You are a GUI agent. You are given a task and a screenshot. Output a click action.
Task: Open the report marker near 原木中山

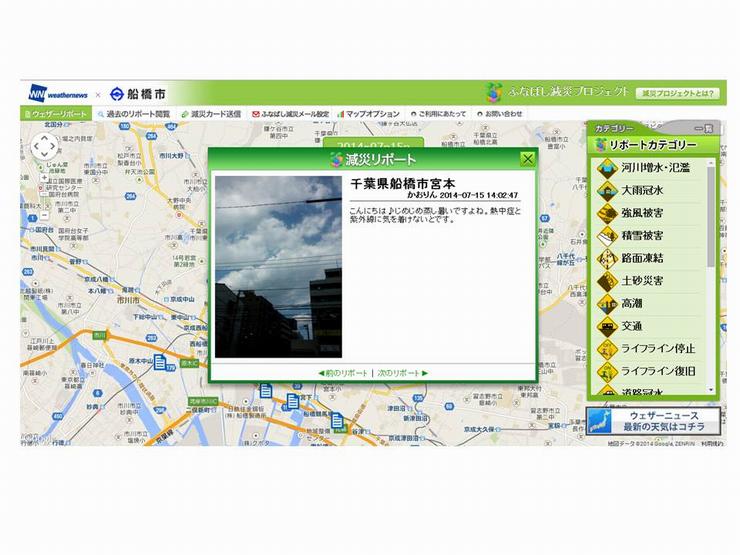point(160,362)
